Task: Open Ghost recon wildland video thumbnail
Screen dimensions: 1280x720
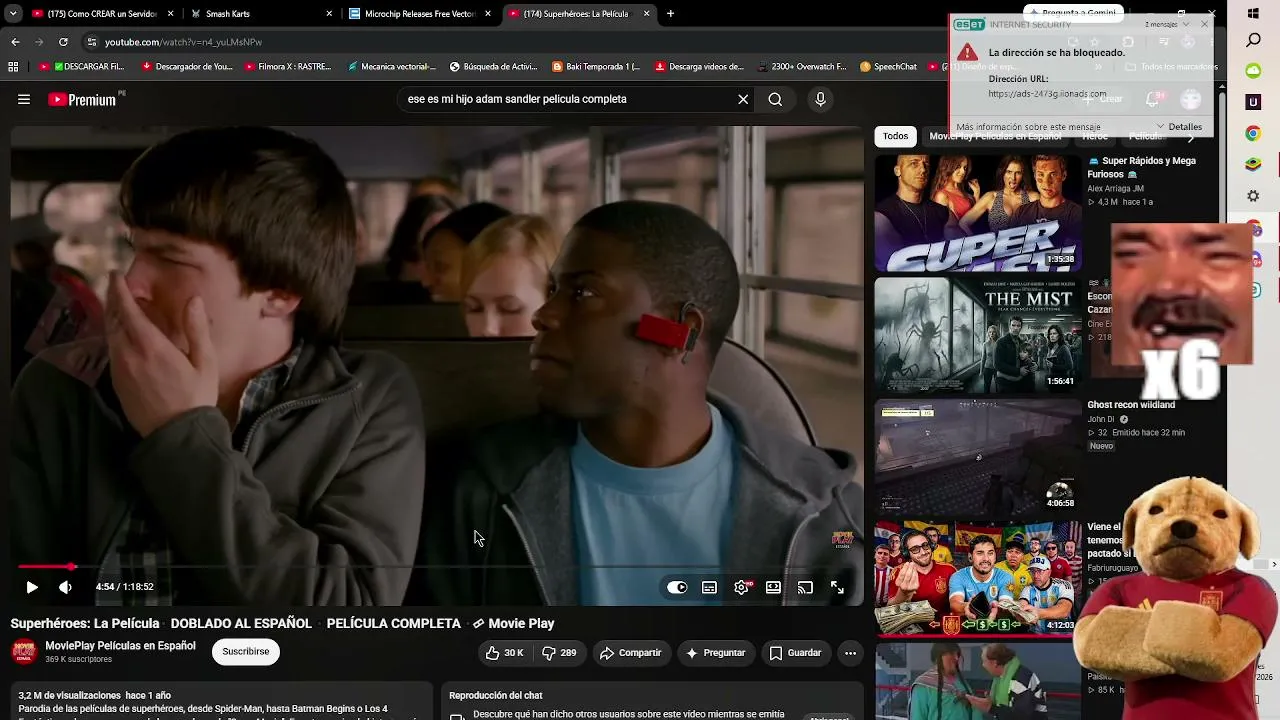Action: tap(978, 457)
